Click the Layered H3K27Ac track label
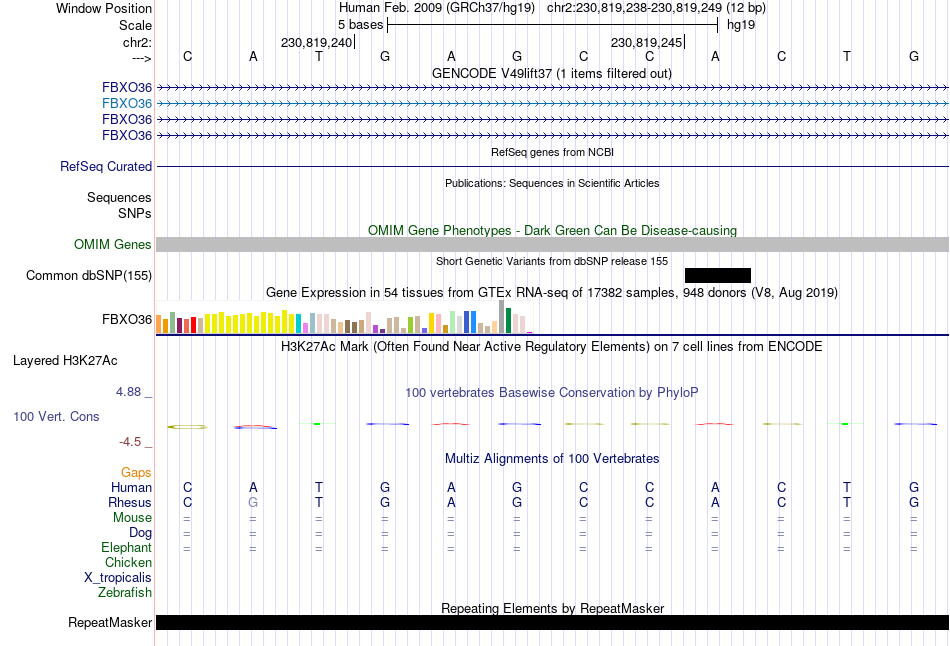This screenshot has width=950, height=646. (65, 361)
